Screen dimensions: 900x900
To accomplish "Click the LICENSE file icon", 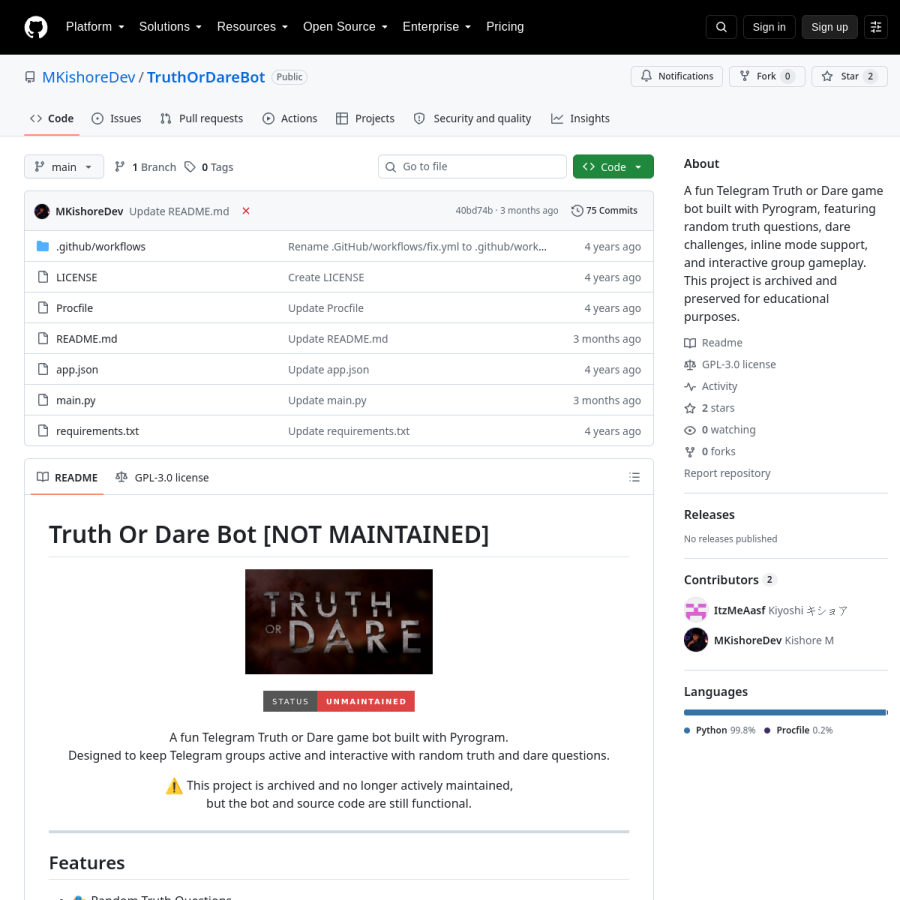I will [42, 277].
